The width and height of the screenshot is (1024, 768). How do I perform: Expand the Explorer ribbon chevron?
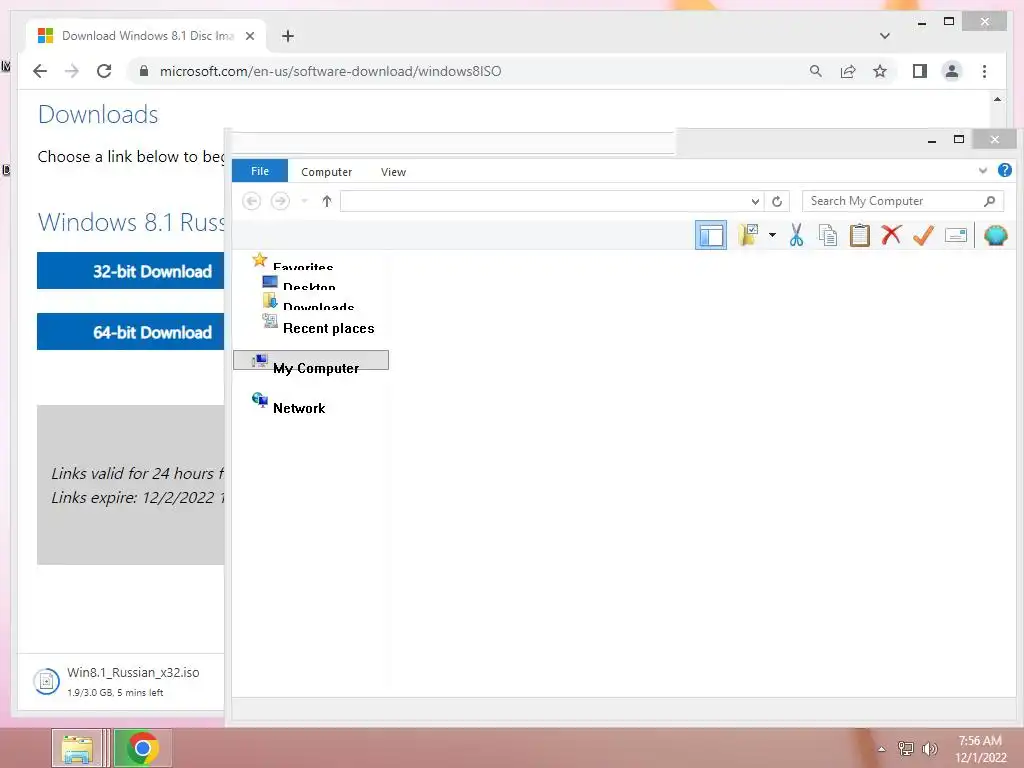[982, 170]
